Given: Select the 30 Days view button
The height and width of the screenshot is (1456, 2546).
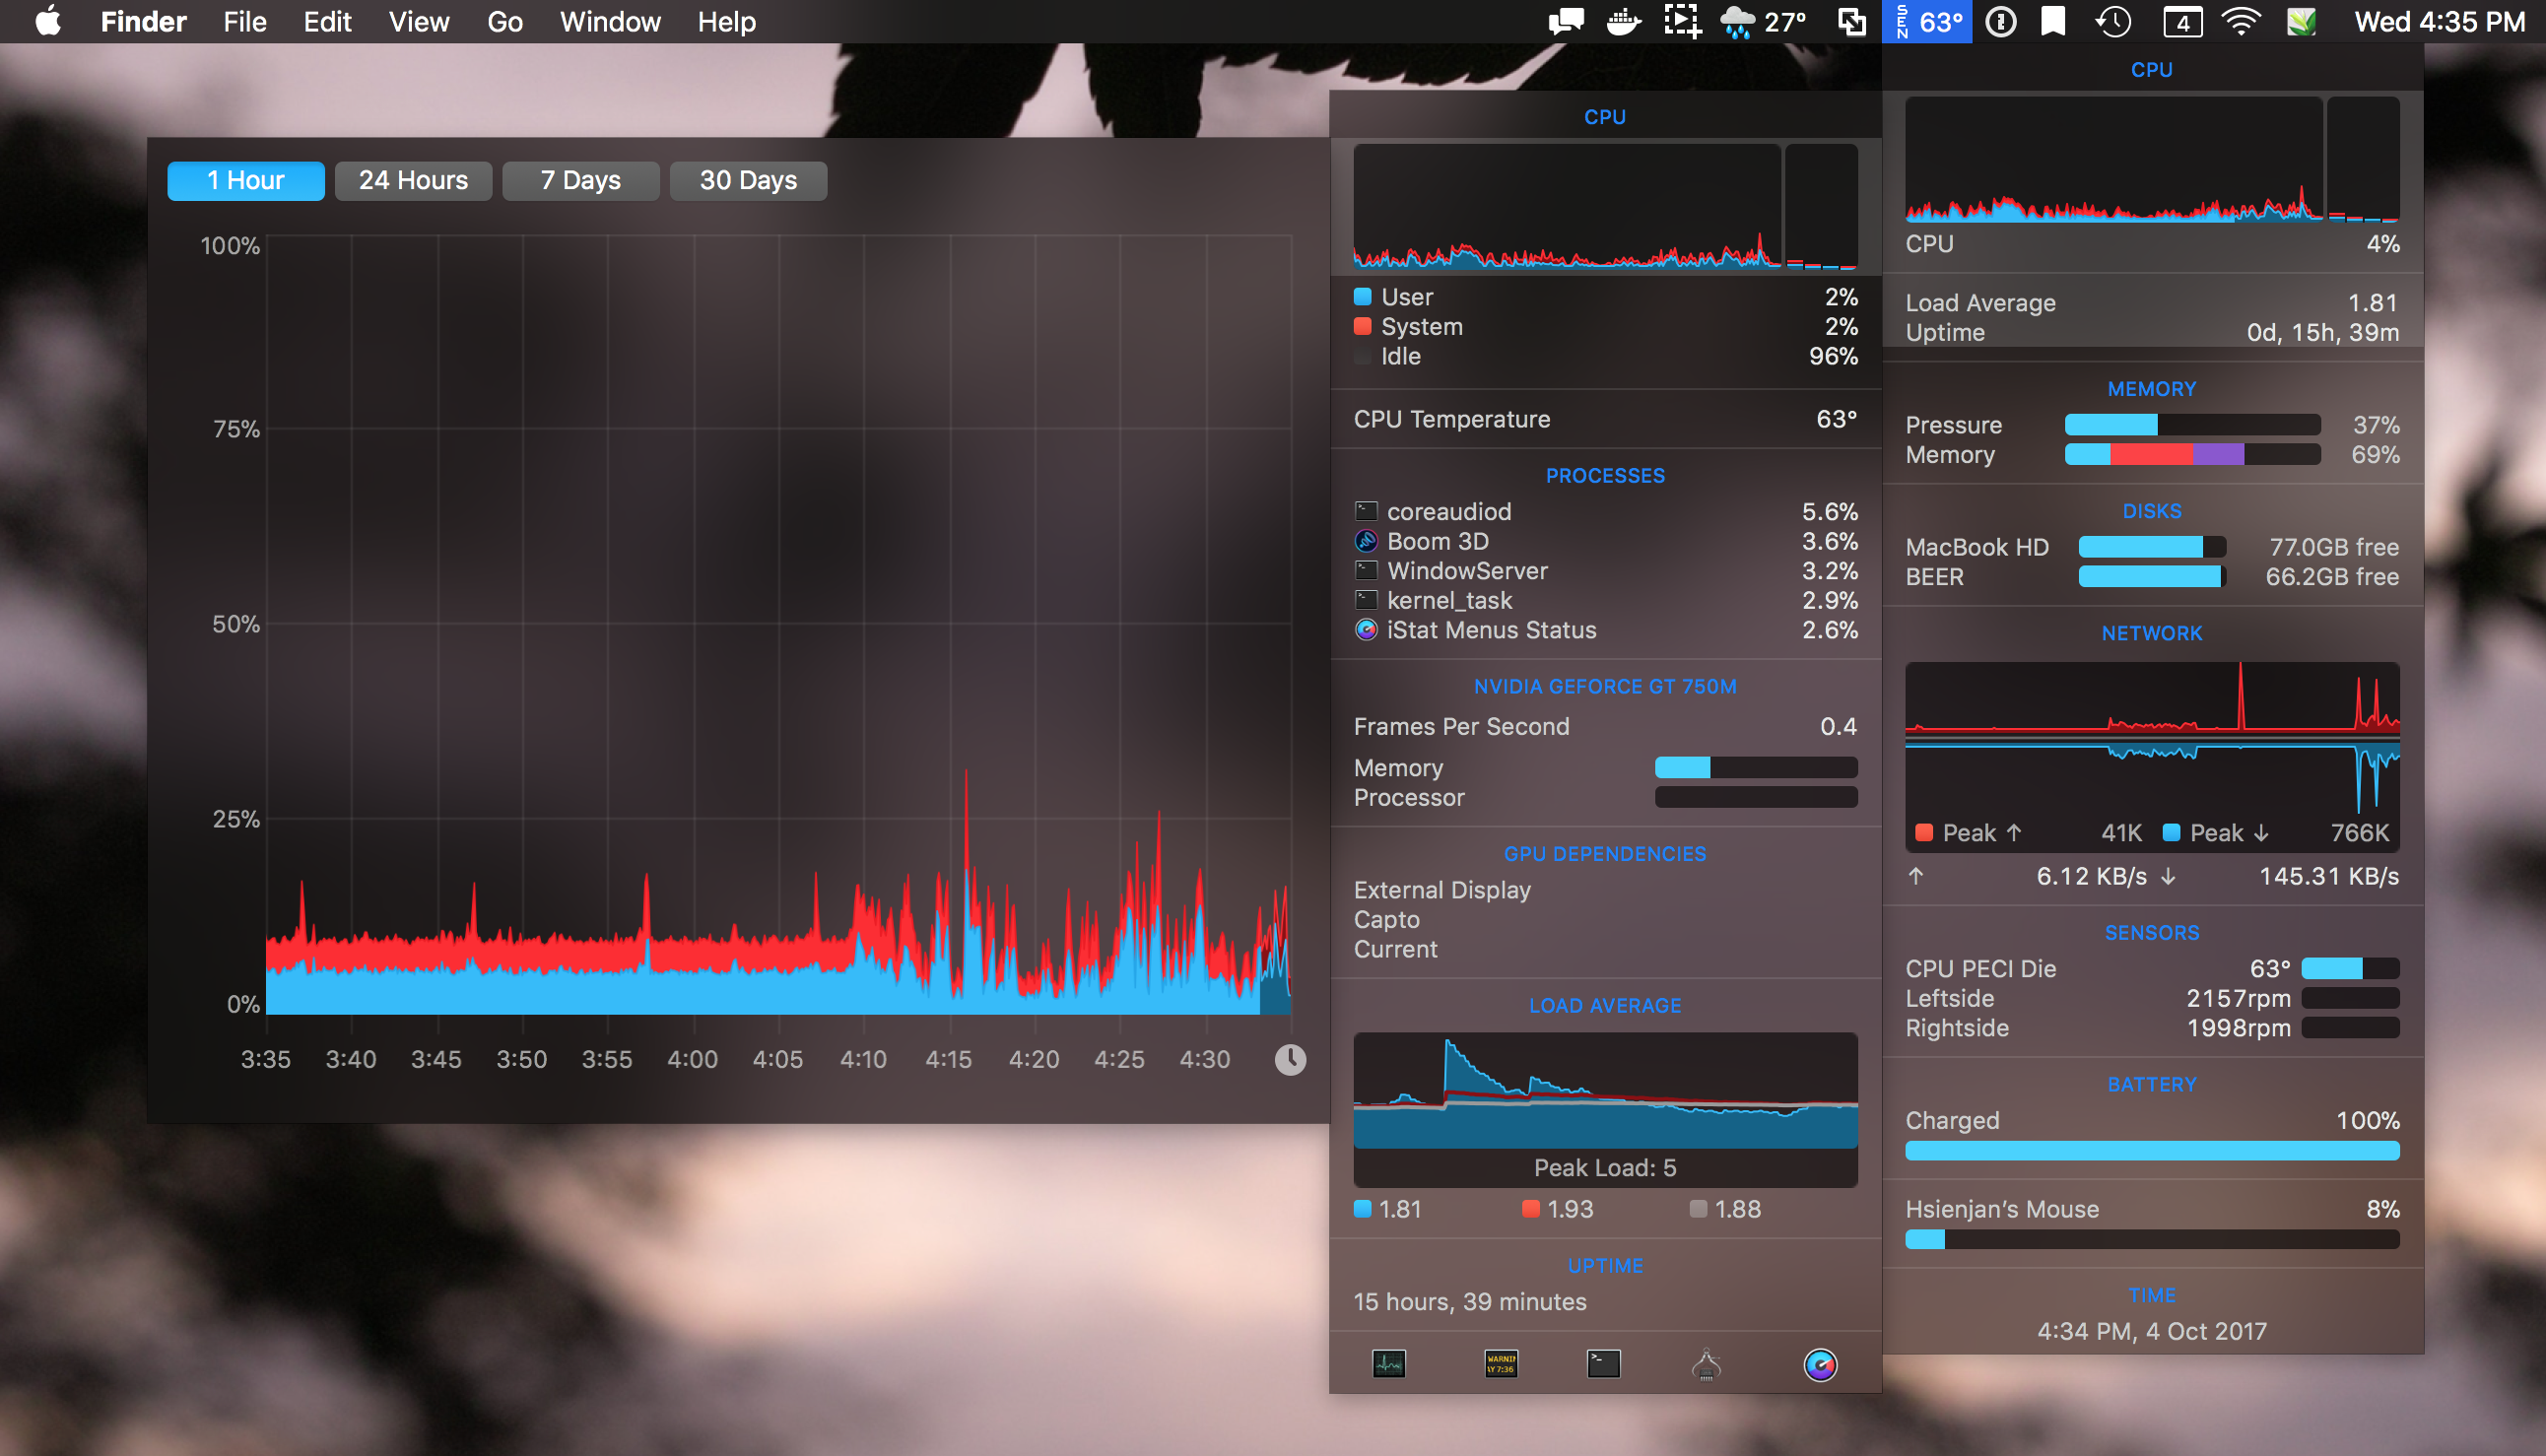Looking at the screenshot, I should [747, 180].
